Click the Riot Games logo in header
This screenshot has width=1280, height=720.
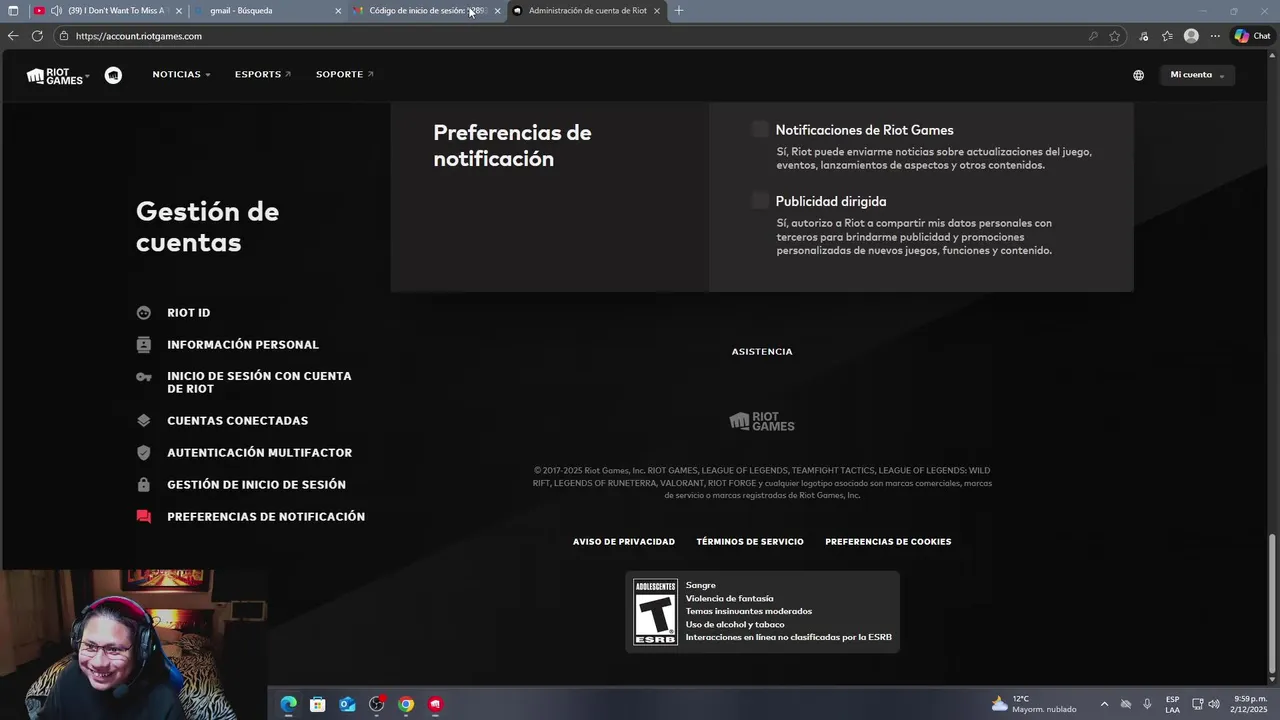(x=54, y=75)
